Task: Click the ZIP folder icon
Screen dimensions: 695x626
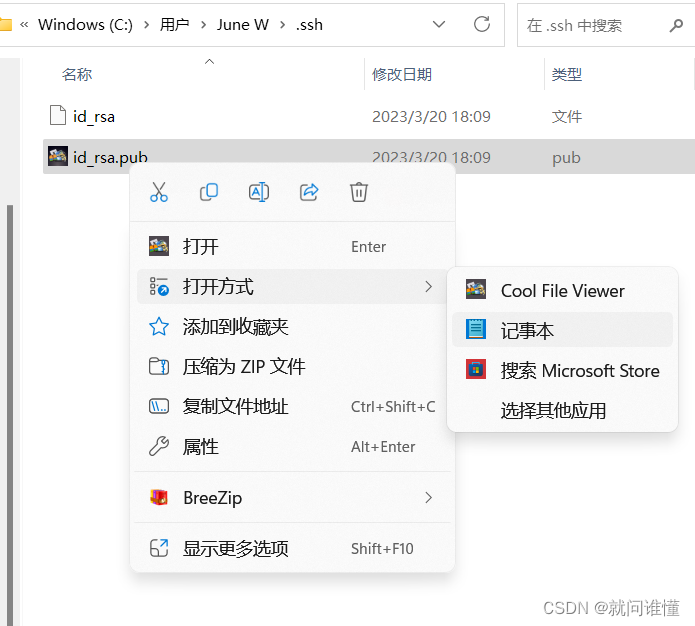Action: (x=159, y=367)
